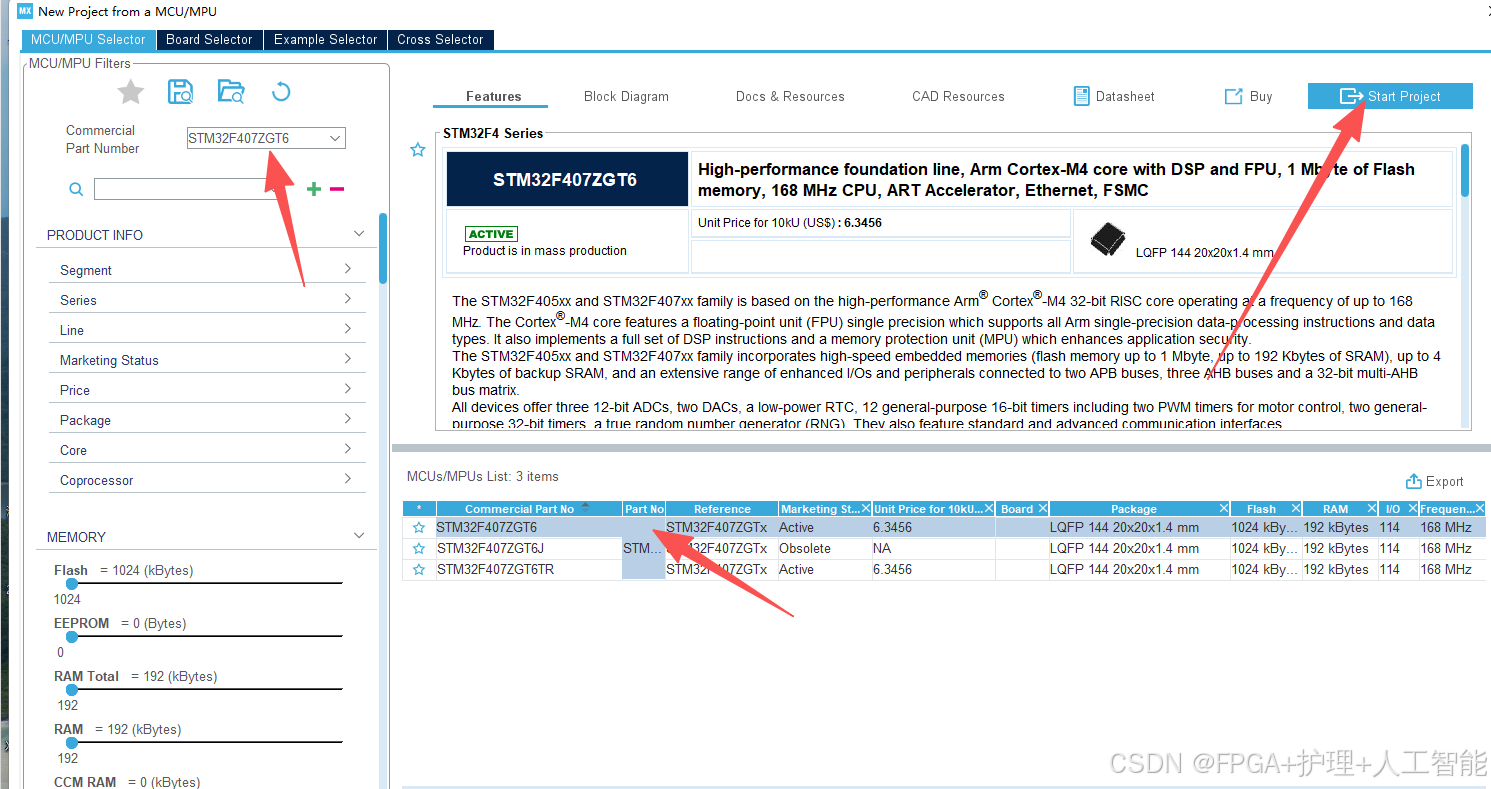Remove the Package column

pyautogui.click(x=1223, y=509)
